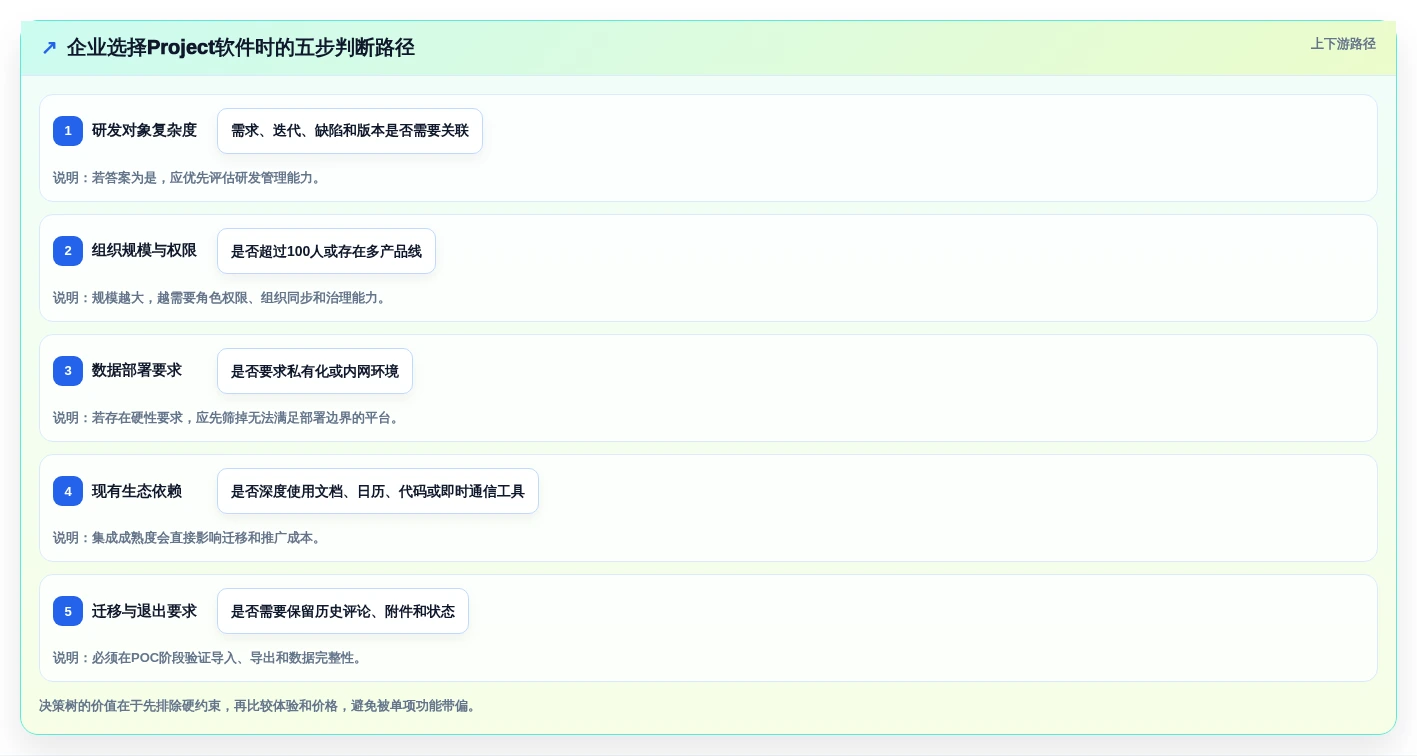Click the 是否超过100人或存在多产品线 chip

coord(326,251)
